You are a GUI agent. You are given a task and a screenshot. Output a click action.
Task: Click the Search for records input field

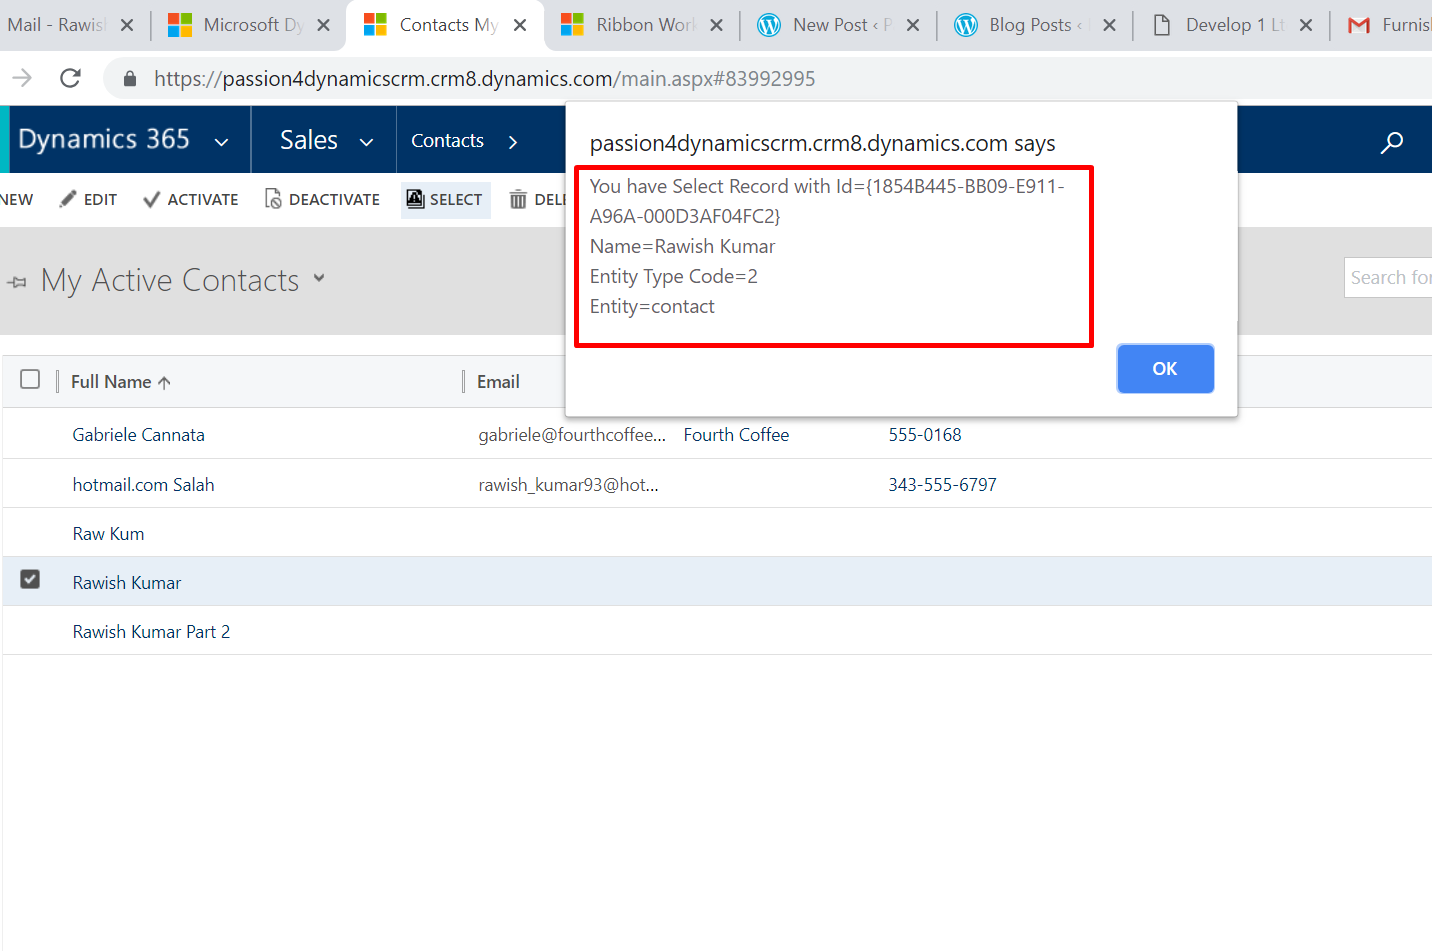tap(1389, 278)
